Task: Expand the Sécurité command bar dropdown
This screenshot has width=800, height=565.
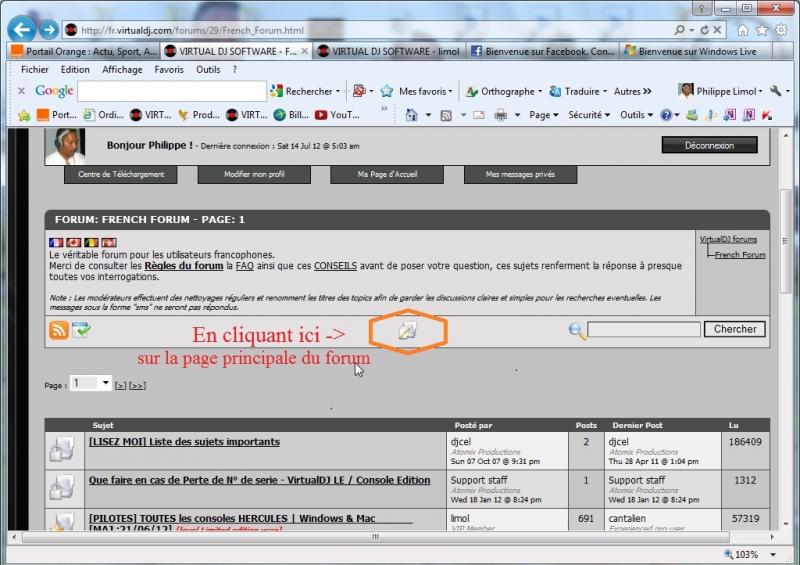Action: coord(589,115)
